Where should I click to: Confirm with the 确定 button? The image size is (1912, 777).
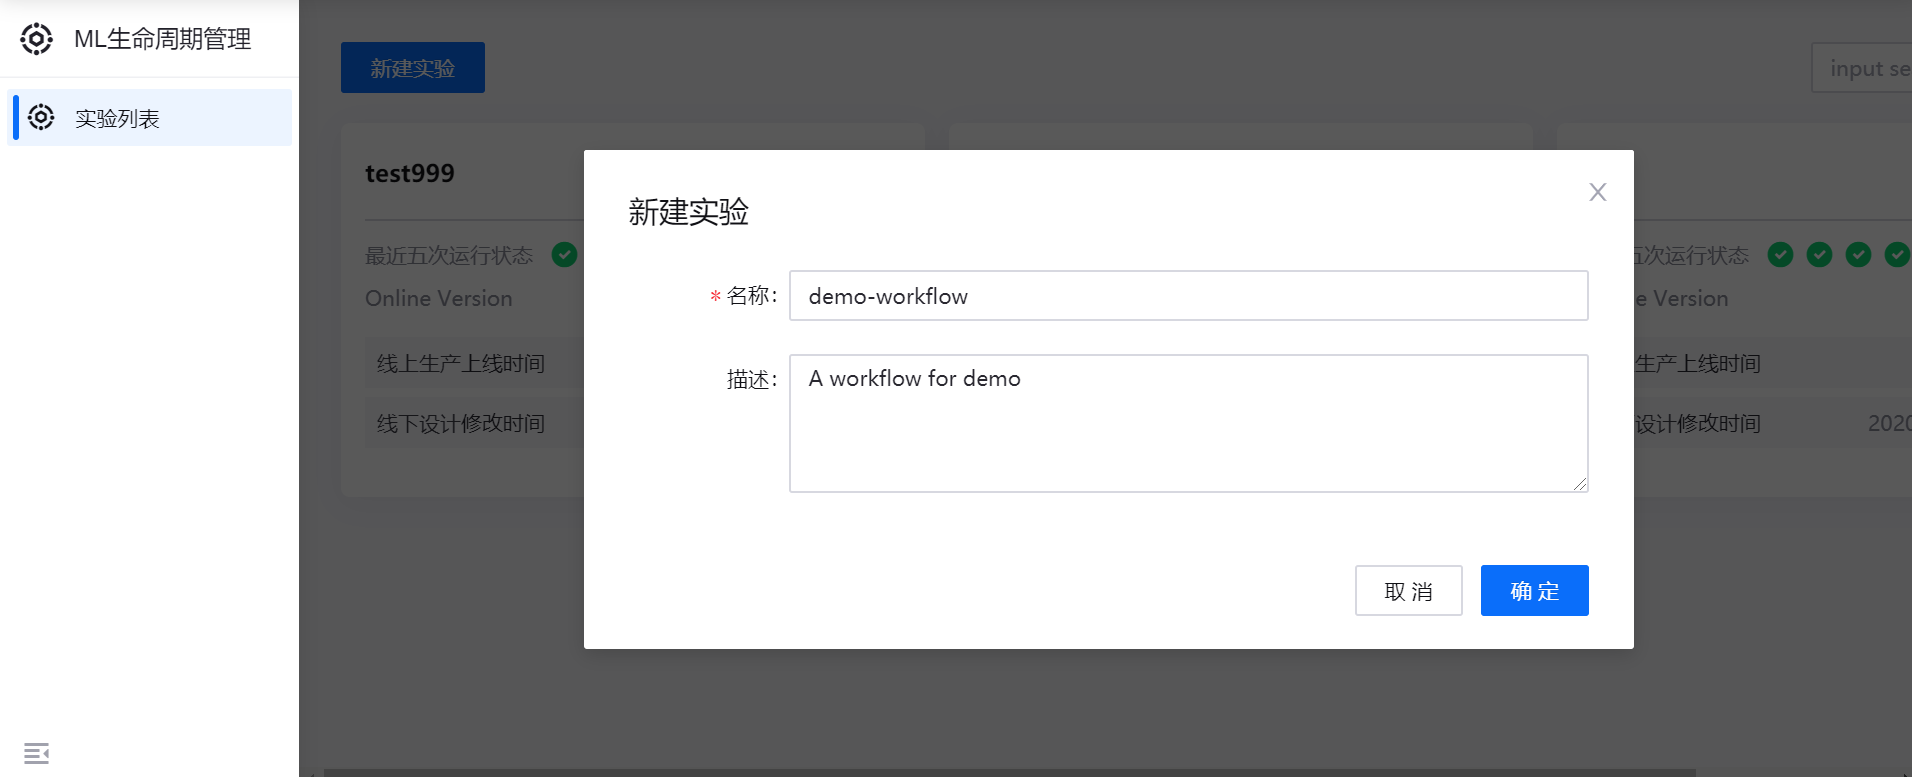click(x=1534, y=591)
